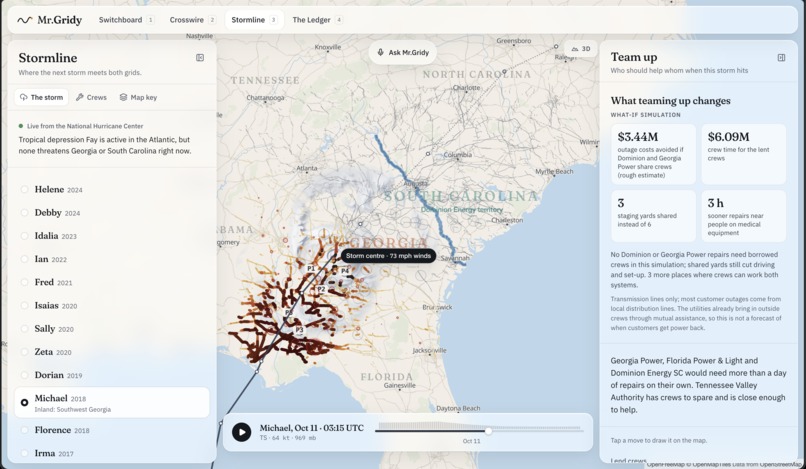Viewport: 806px width, 469px height.
Task: Click the Mr.Gridy wave logo icon
Action: click(x=24, y=20)
